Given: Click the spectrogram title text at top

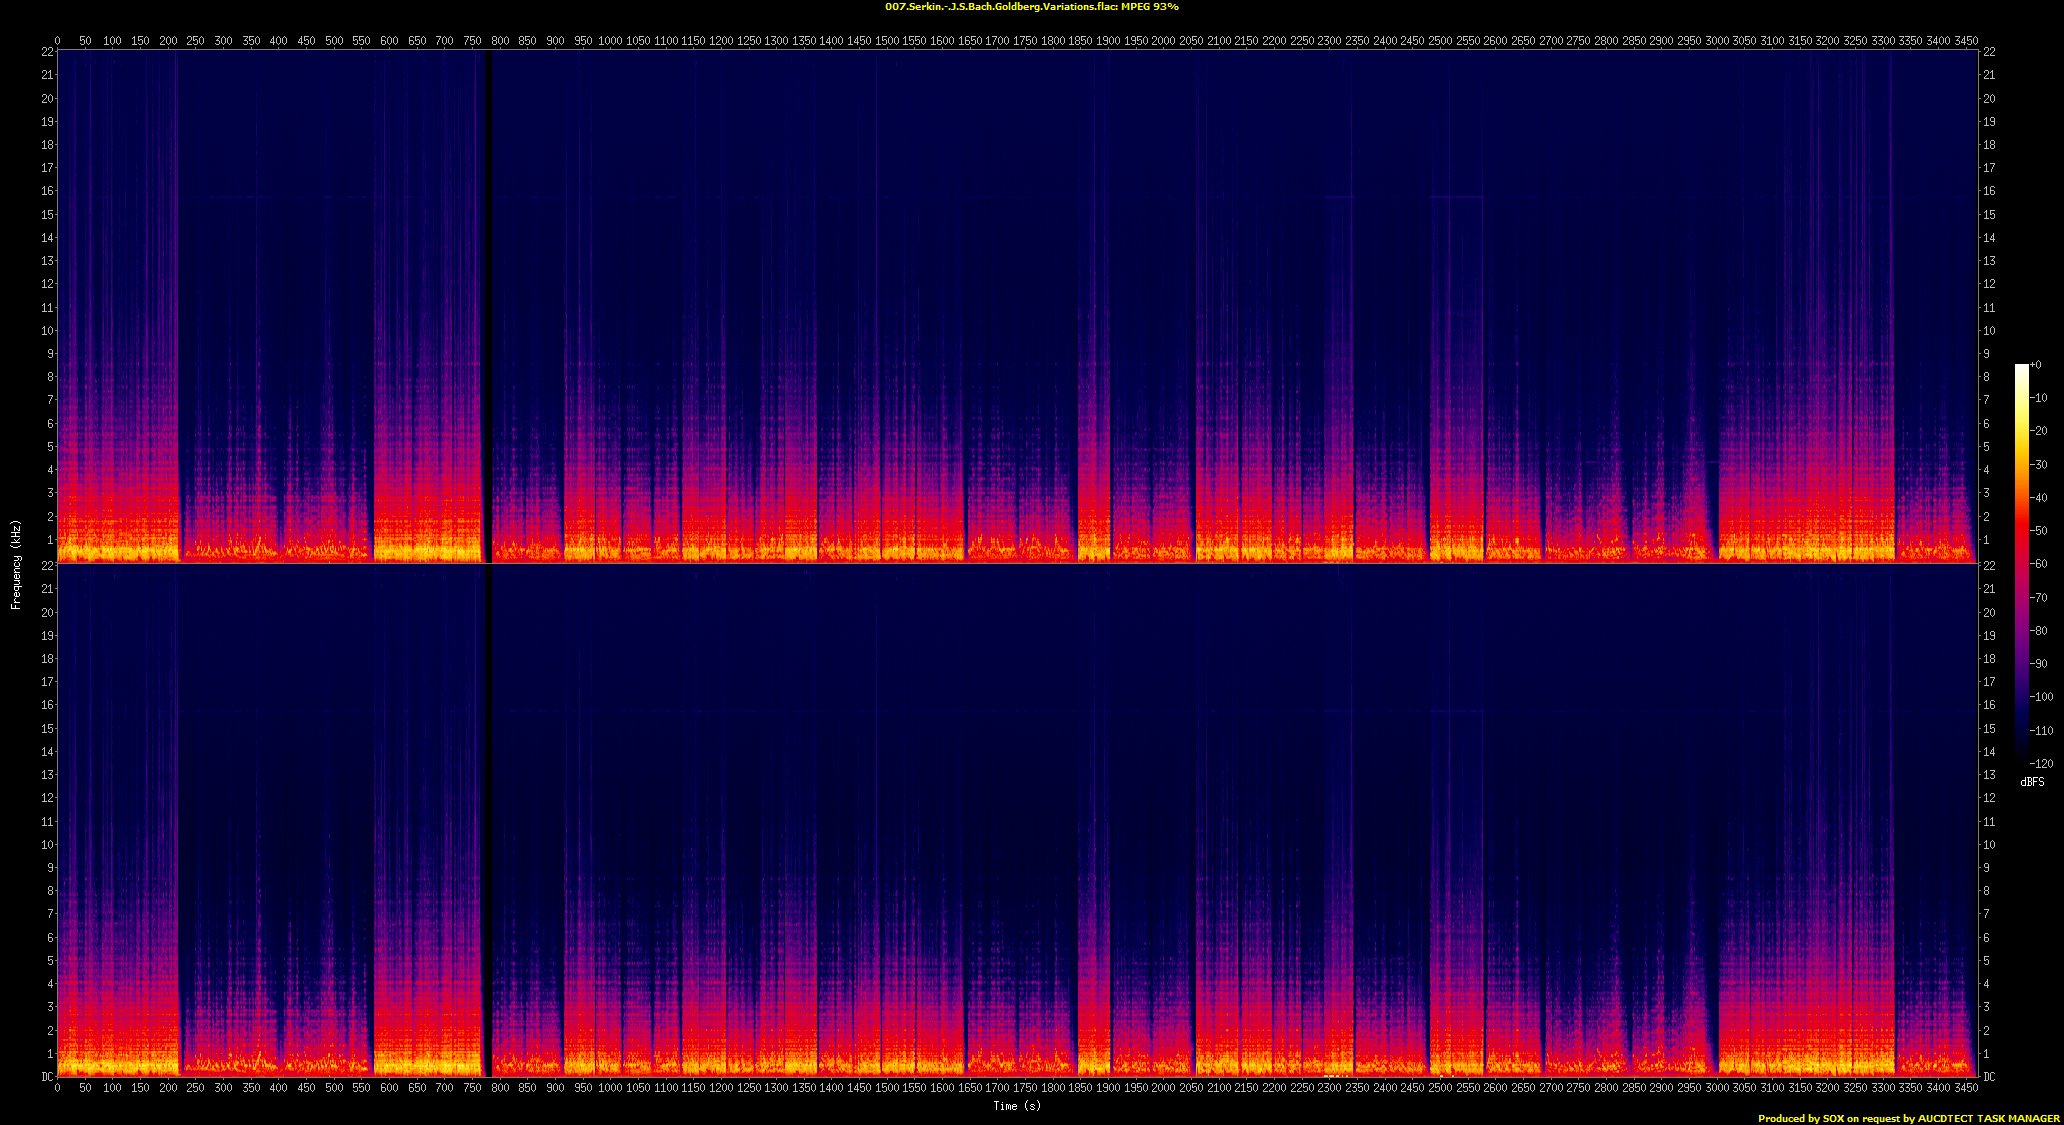Looking at the screenshot, I should click(1031, 7).
